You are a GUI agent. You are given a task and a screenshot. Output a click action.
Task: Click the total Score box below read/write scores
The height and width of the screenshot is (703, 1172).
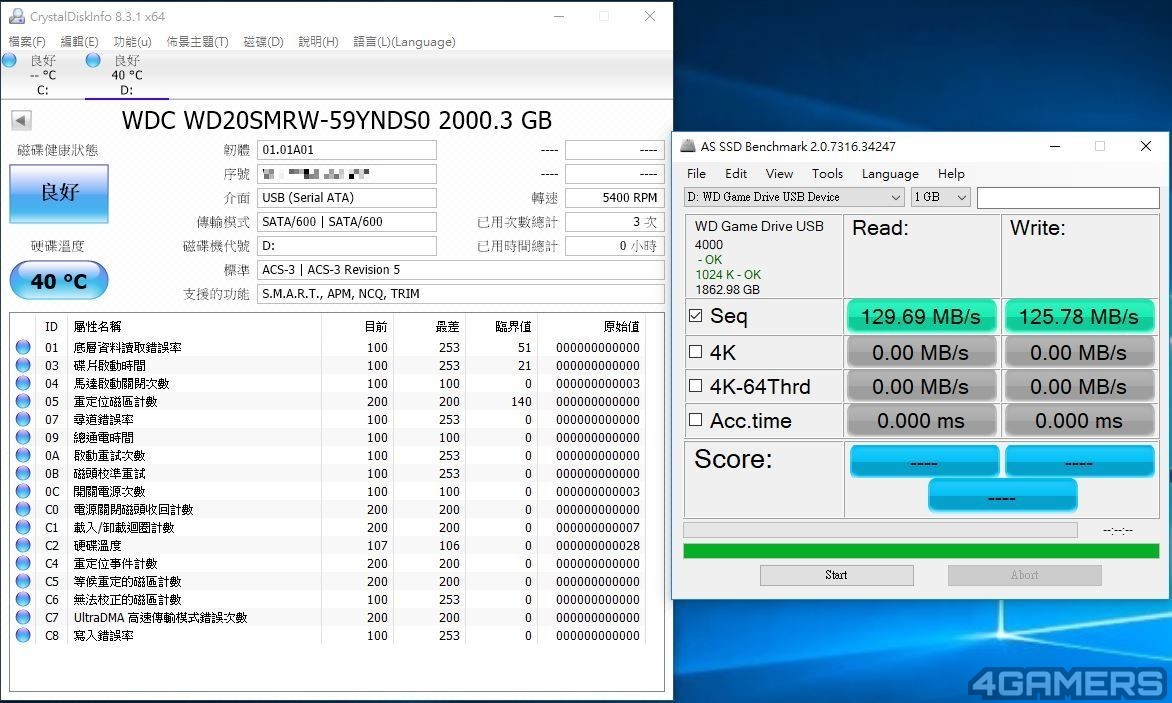click(1002, 495)
